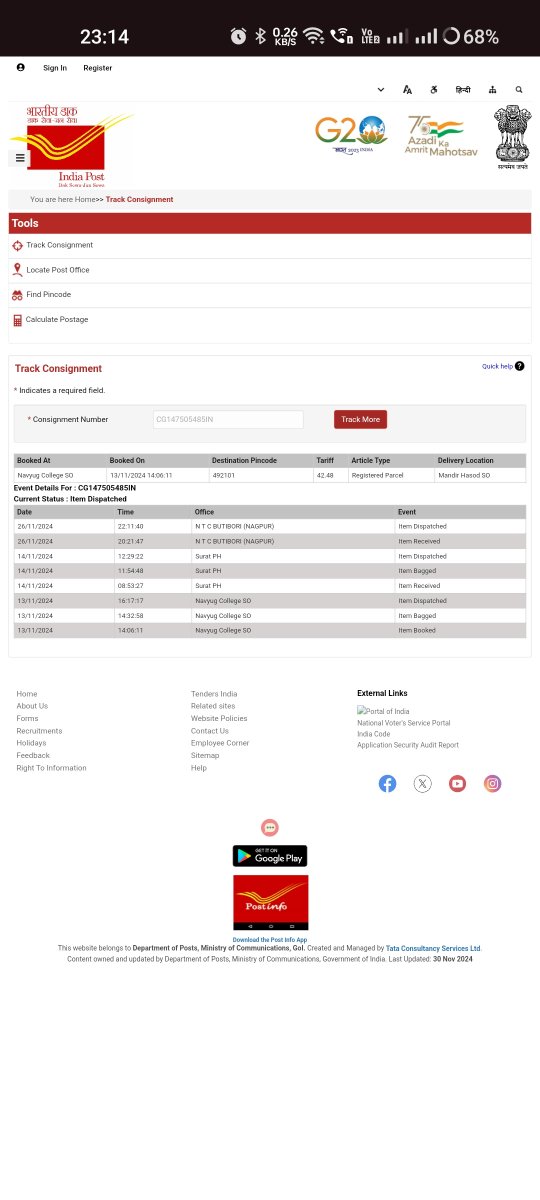Image resolution: width=540 pixels, height=1200 pixels.
Task: Open Application Security Audit Report link
Action: pyautogui.click(x=408, y=745)
